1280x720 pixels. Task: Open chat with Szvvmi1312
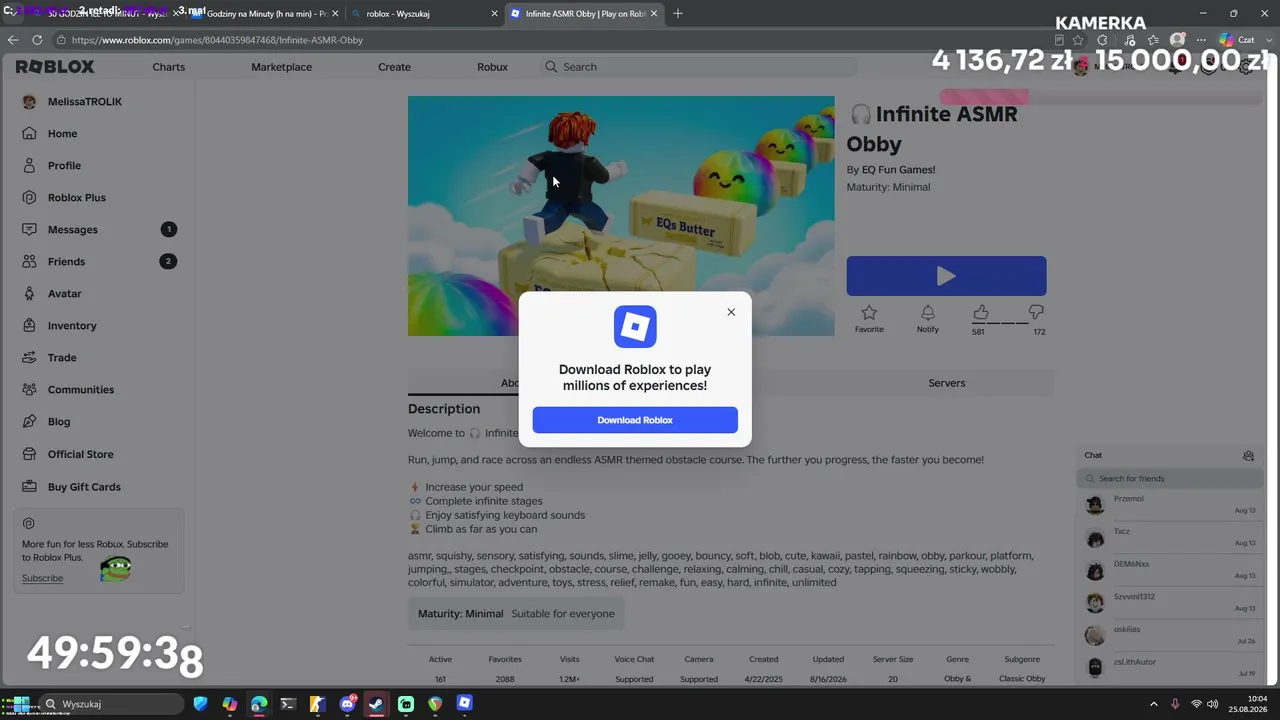tap(1170, 603)
